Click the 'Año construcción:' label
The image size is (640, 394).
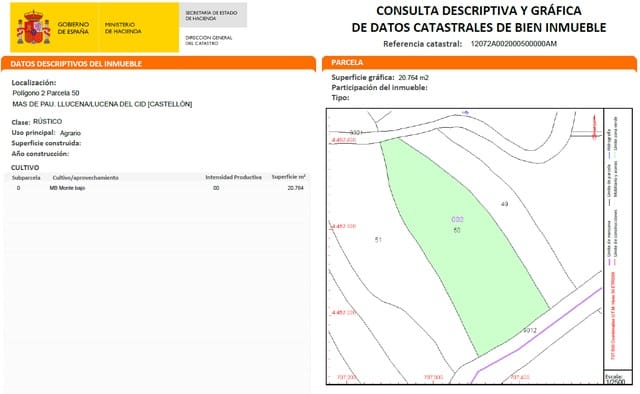[x=40, y=154]
